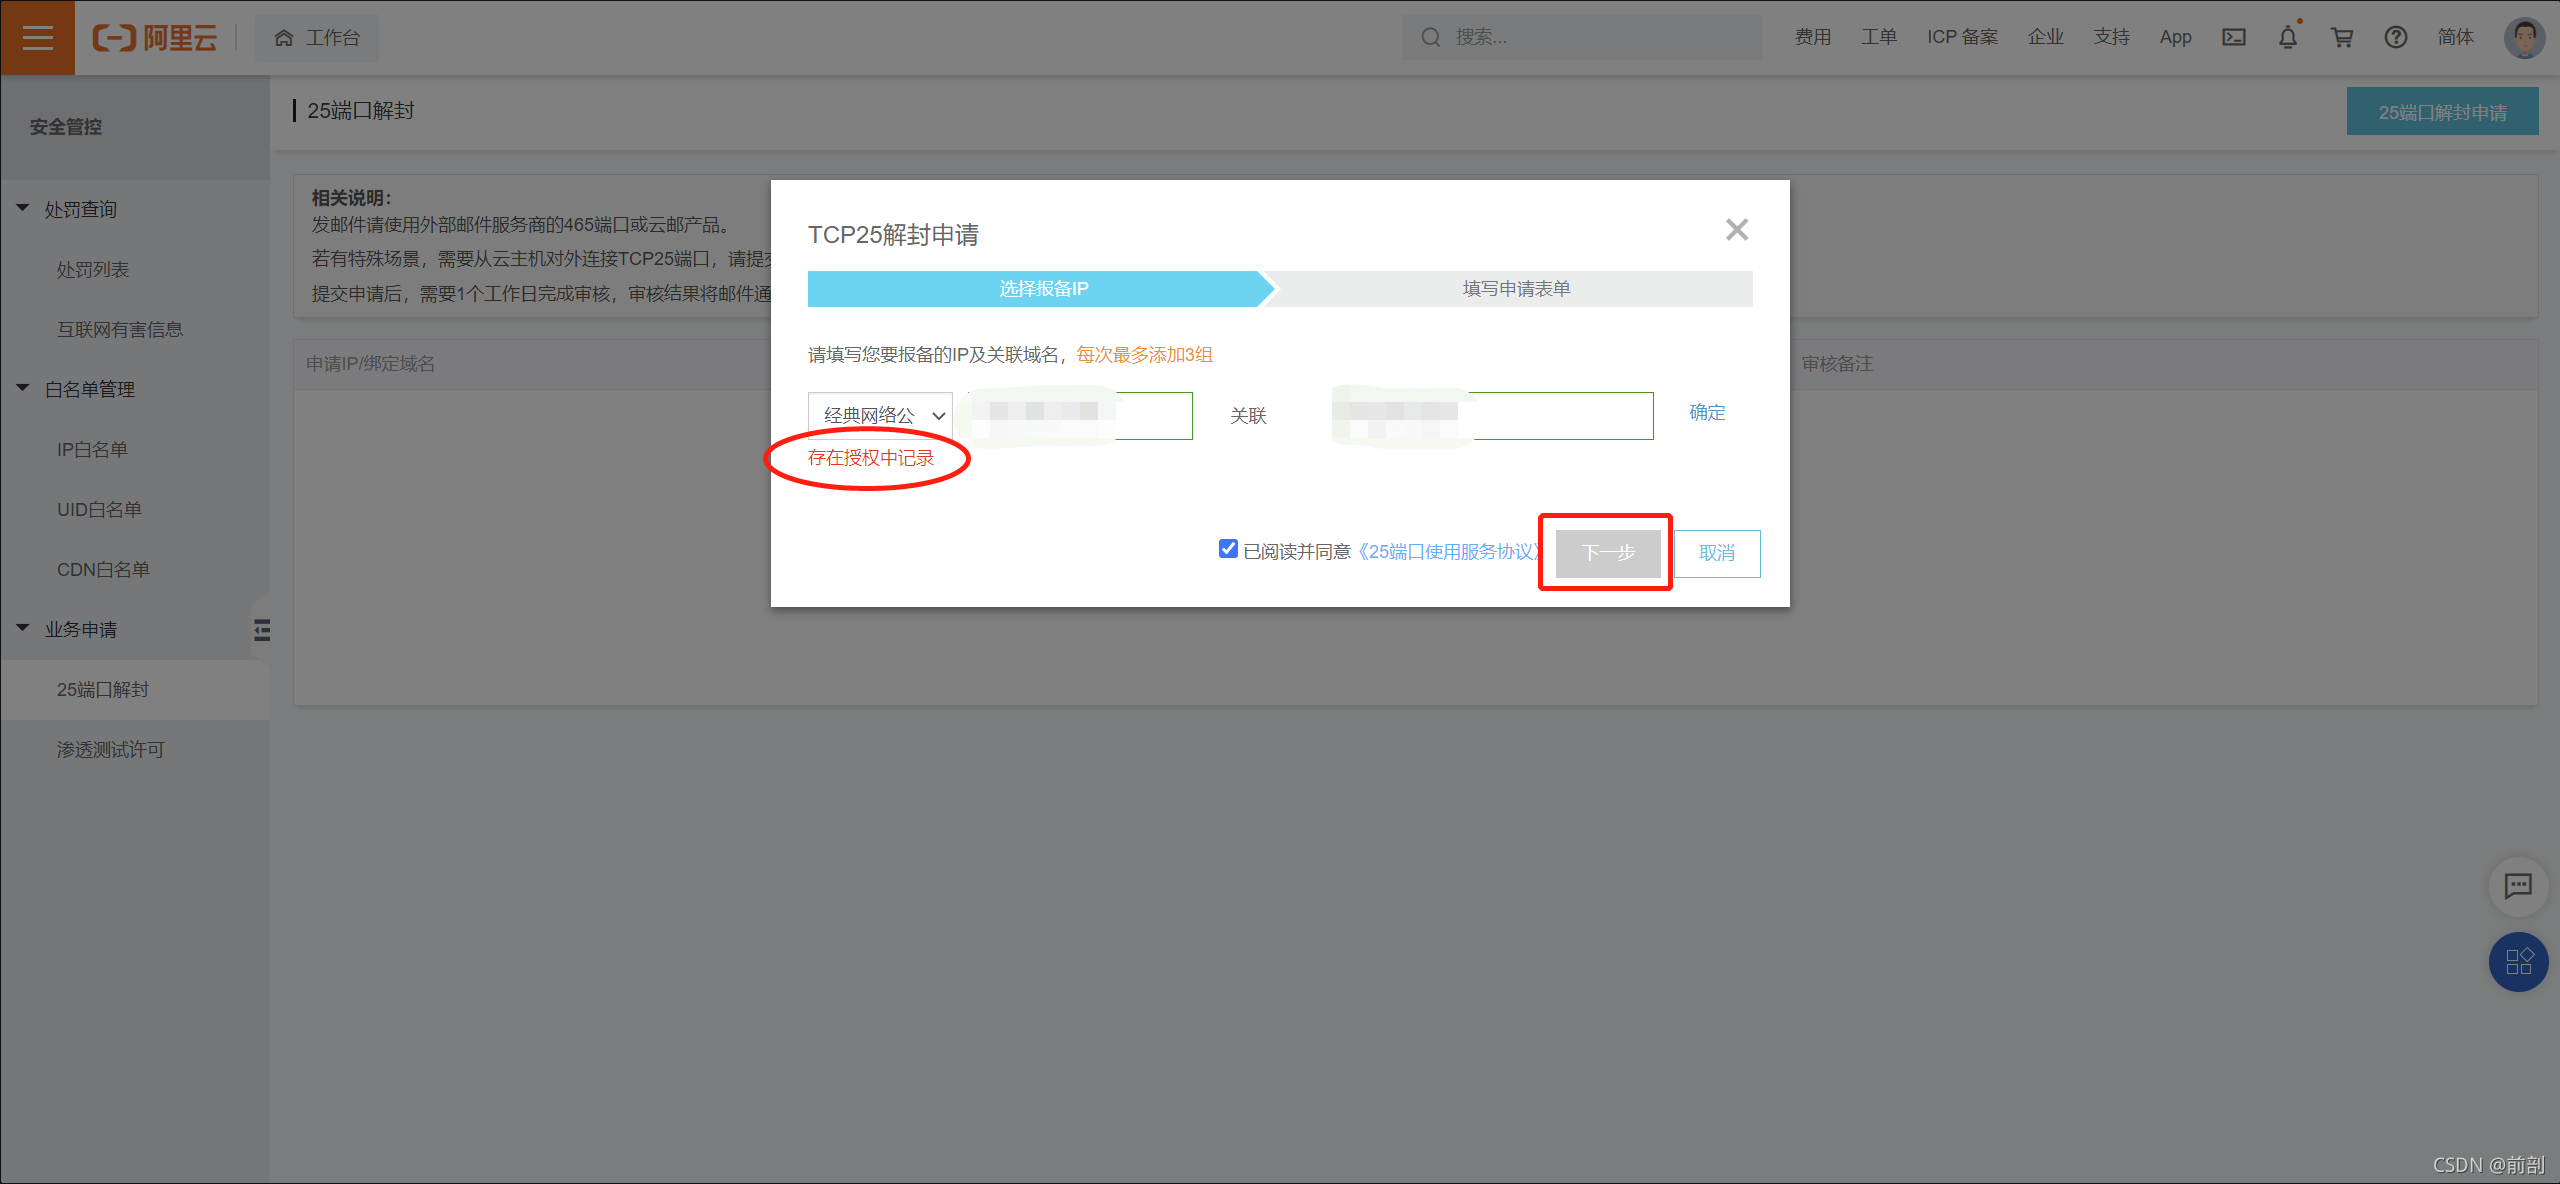Open the 25端口使用服务协议 link
Image resolution: width=2560 pixels, height=1184 pixels.
point(1447,552)
